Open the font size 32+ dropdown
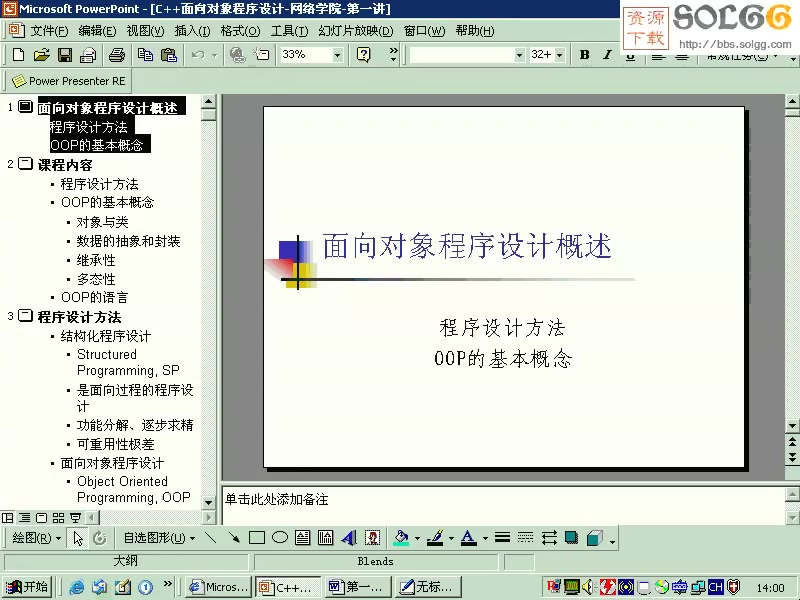 coord(560,55)
